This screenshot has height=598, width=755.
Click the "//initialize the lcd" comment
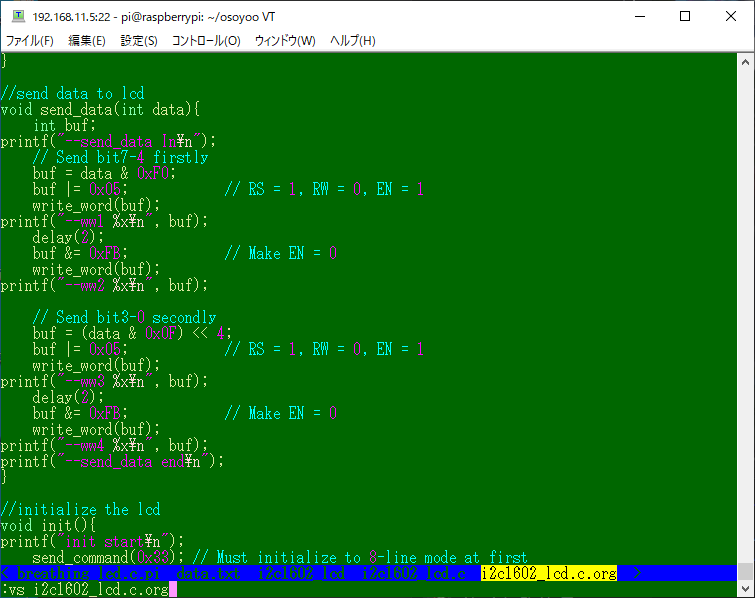[80, 509]
